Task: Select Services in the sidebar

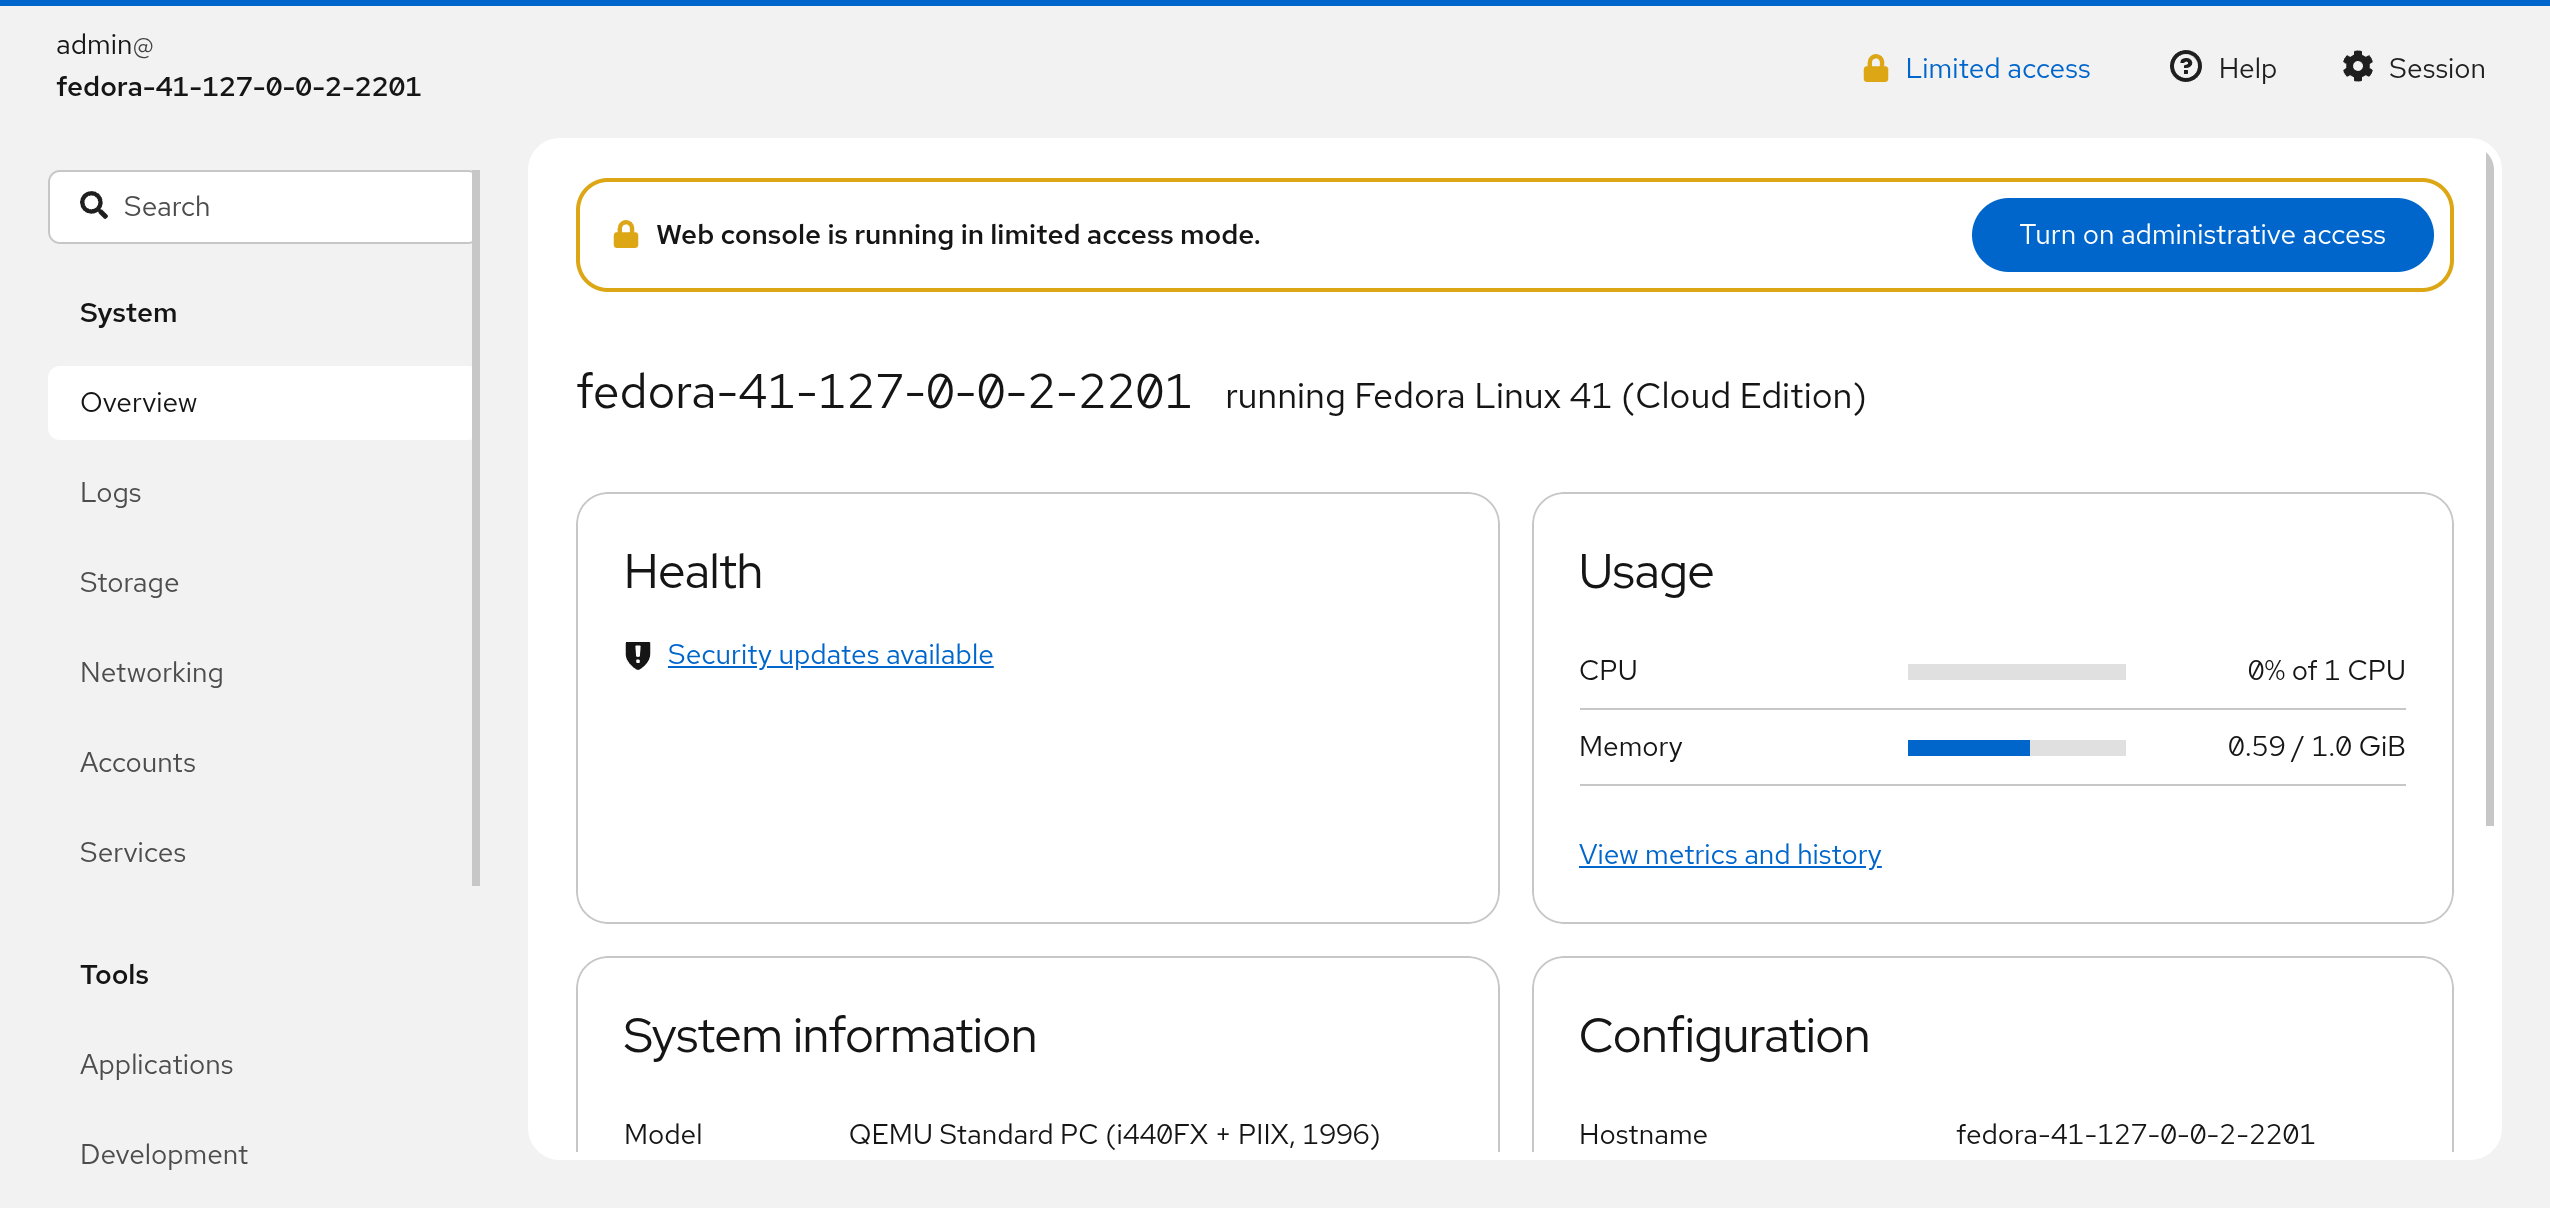Action: tap(132, 852)
